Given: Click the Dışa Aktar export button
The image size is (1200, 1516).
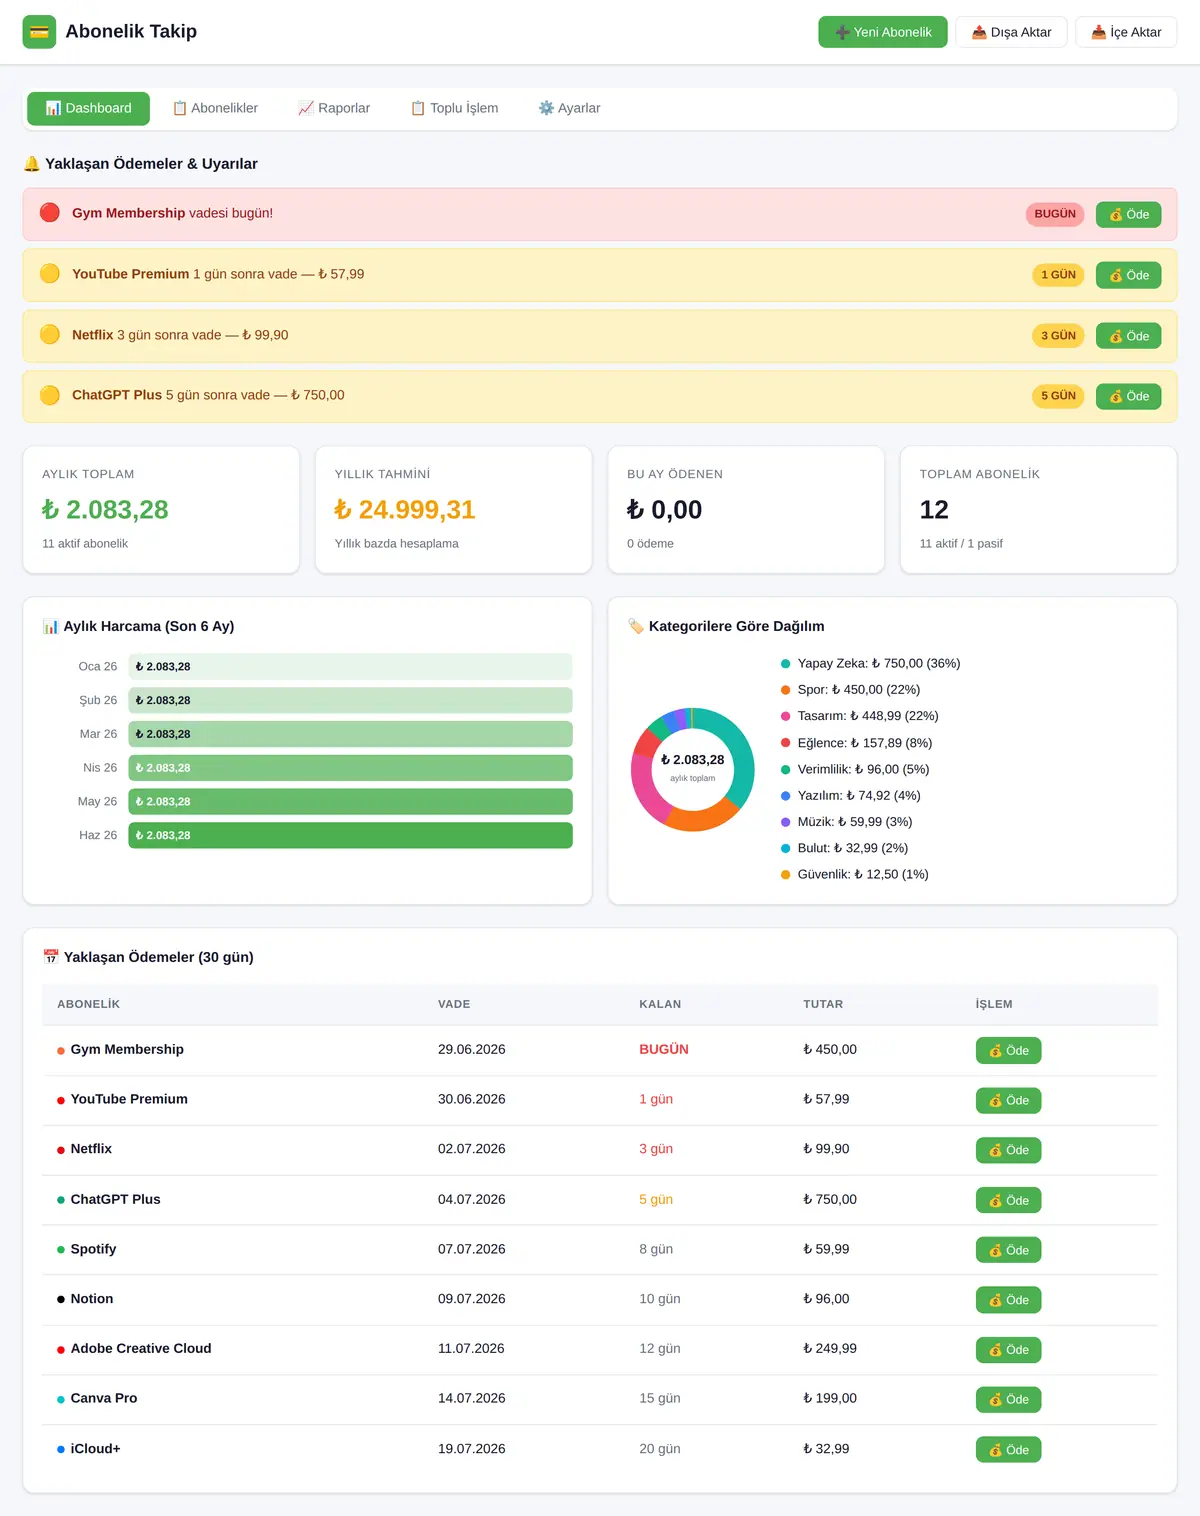Looking at the screenshot, I should (1011, 32).
